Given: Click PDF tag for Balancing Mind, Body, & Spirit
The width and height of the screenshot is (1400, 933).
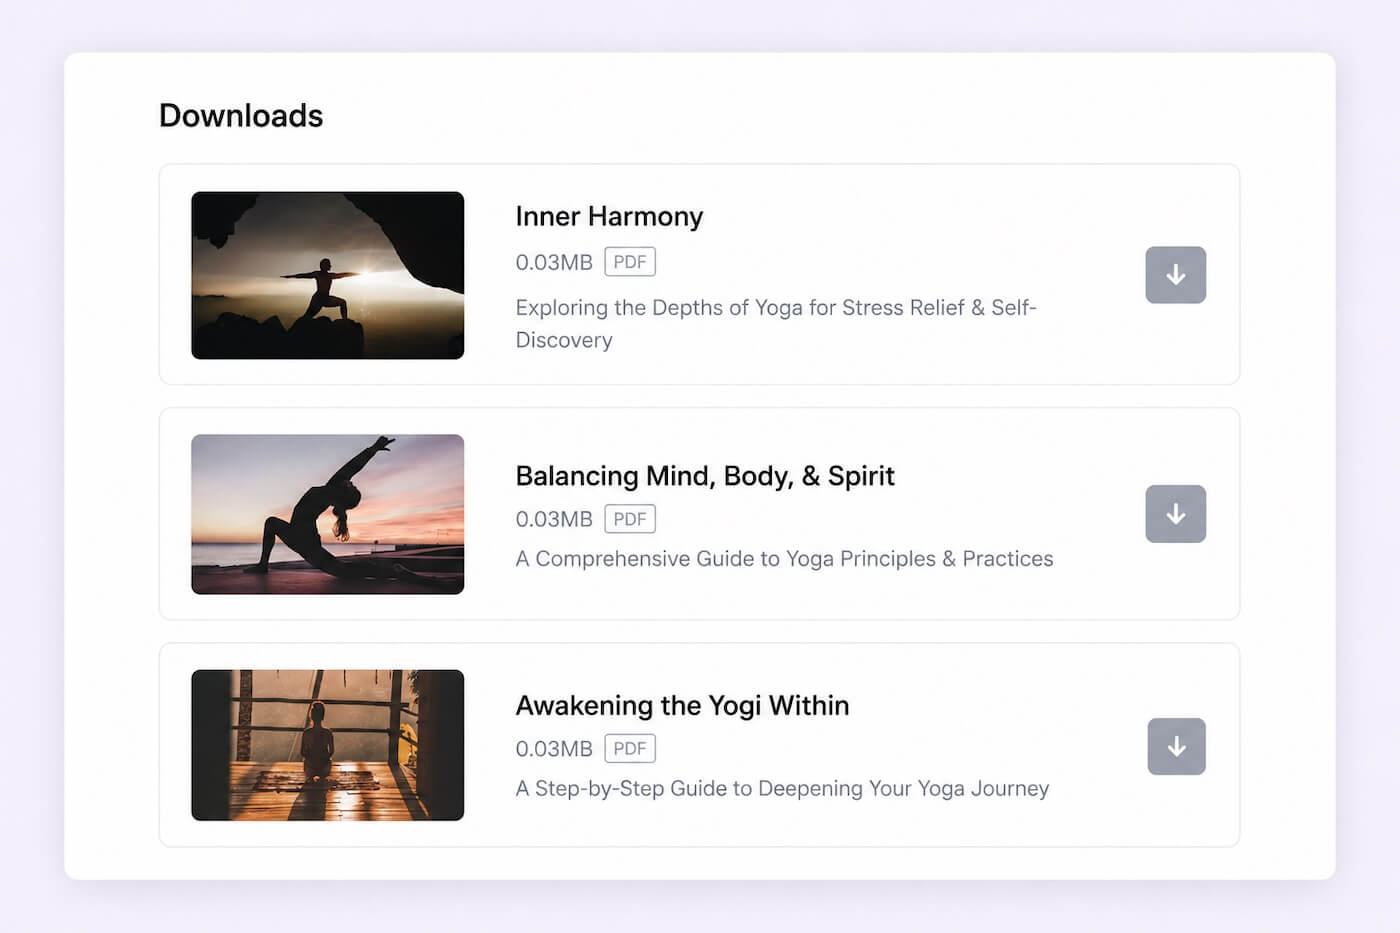Looking at the screenshot, I should [x=629, y=519].
